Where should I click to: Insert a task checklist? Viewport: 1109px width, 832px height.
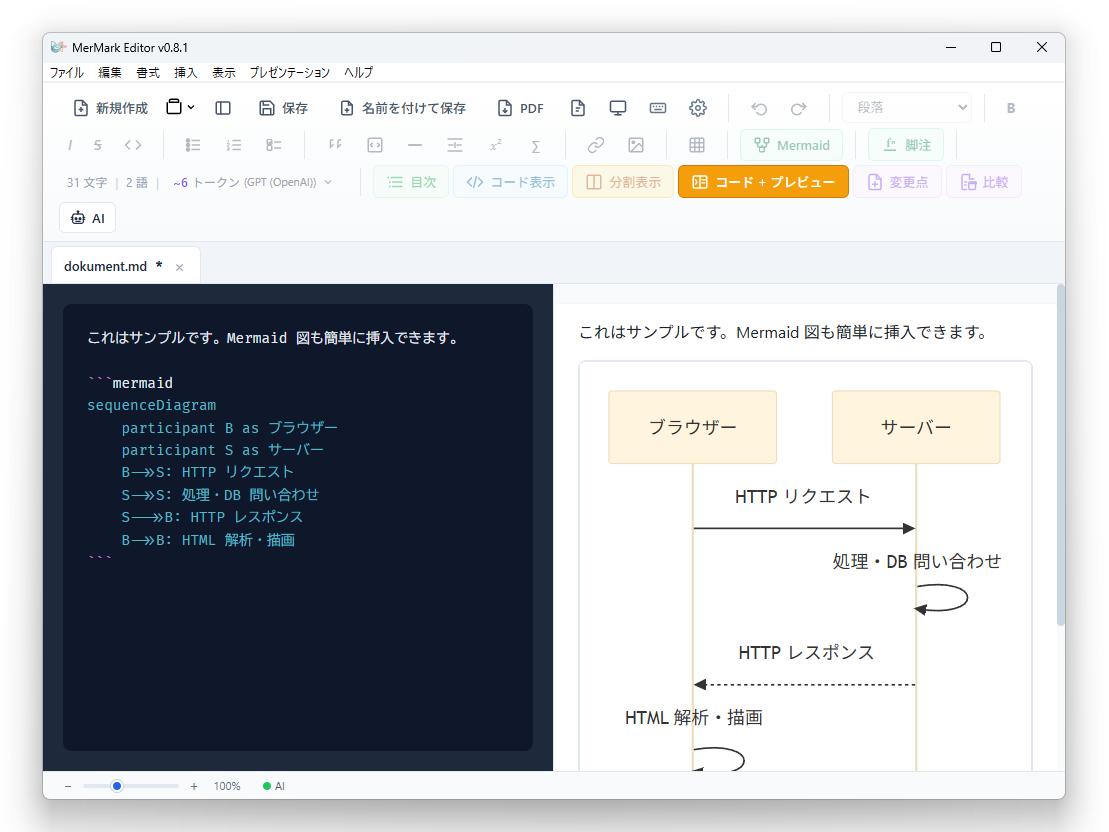pos(274,145)
